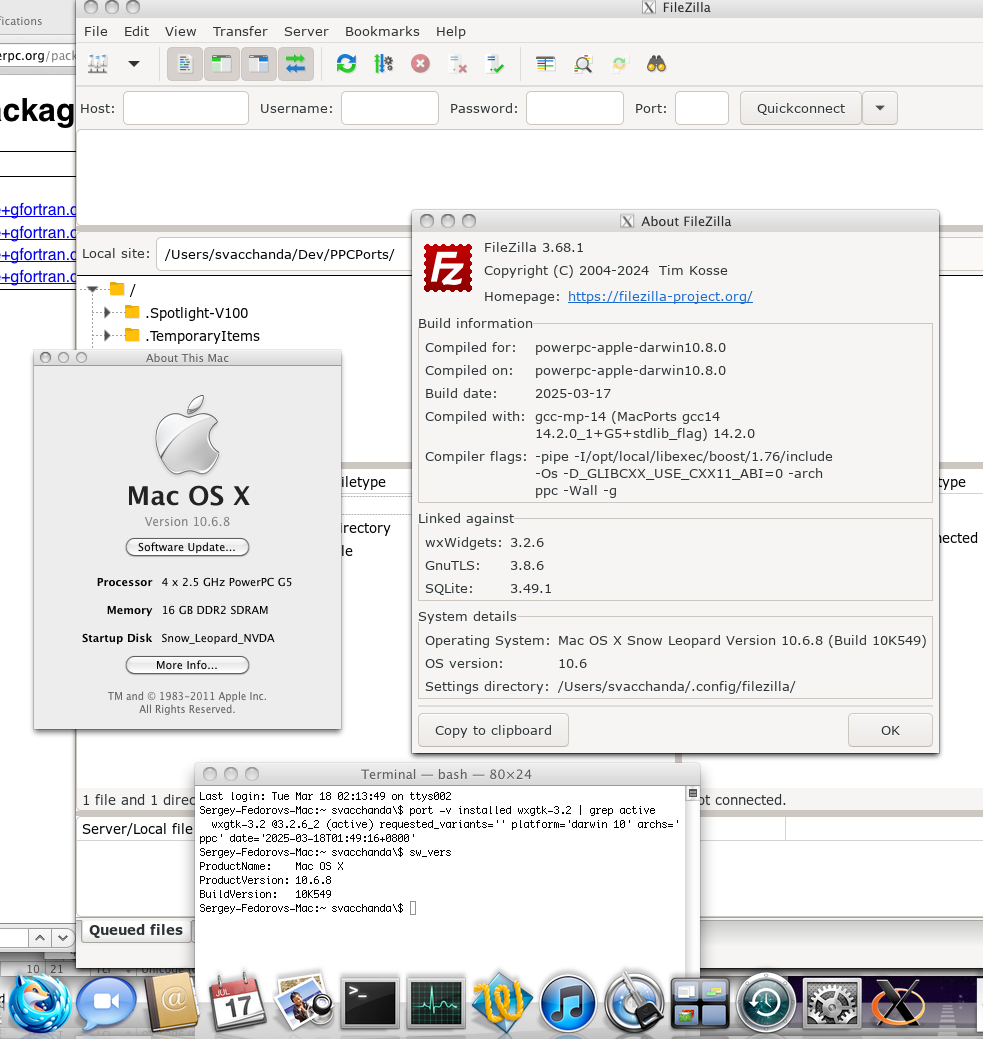Click the red cancel operation icon
The height and width of the screenshot is (1039, 983).
click(x=421, y=64)
